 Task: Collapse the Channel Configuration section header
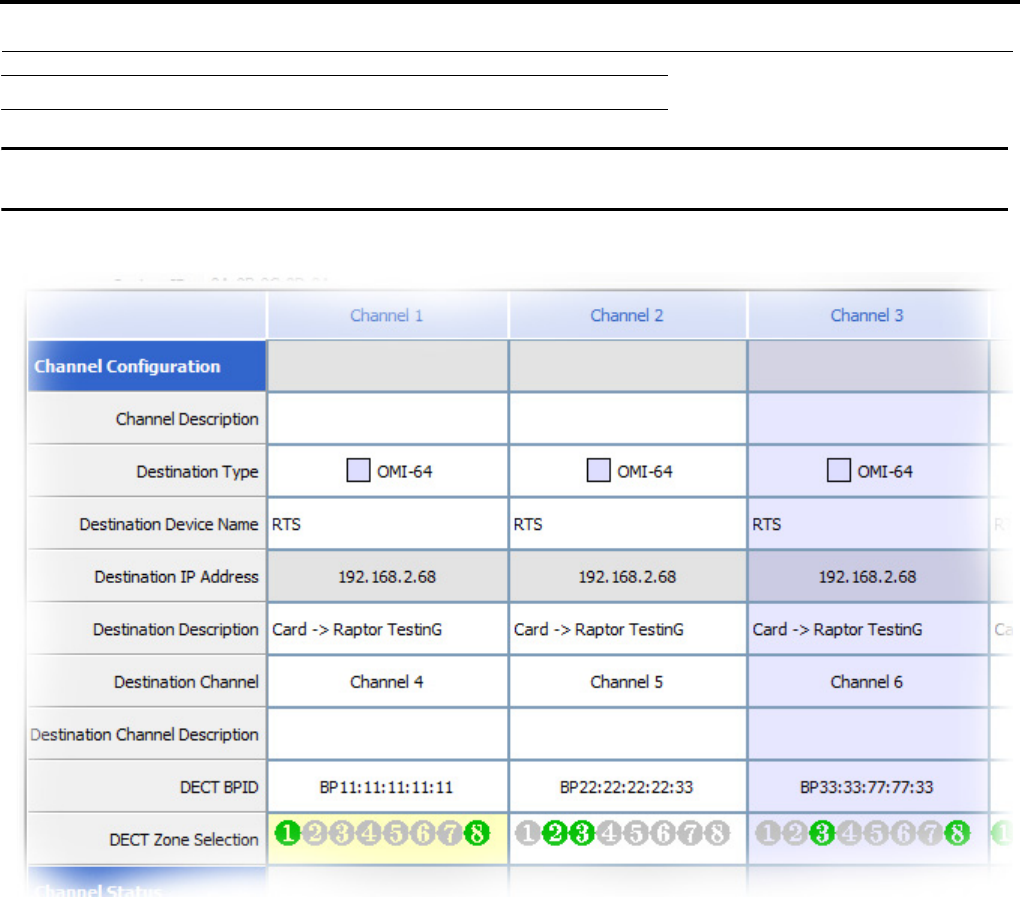147,366
